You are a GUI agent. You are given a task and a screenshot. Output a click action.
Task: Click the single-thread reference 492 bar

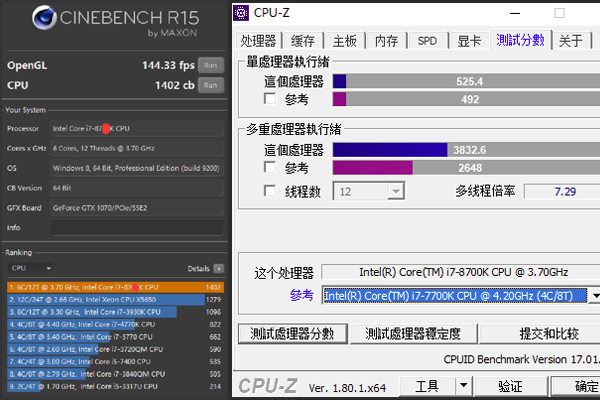point(466,99)
